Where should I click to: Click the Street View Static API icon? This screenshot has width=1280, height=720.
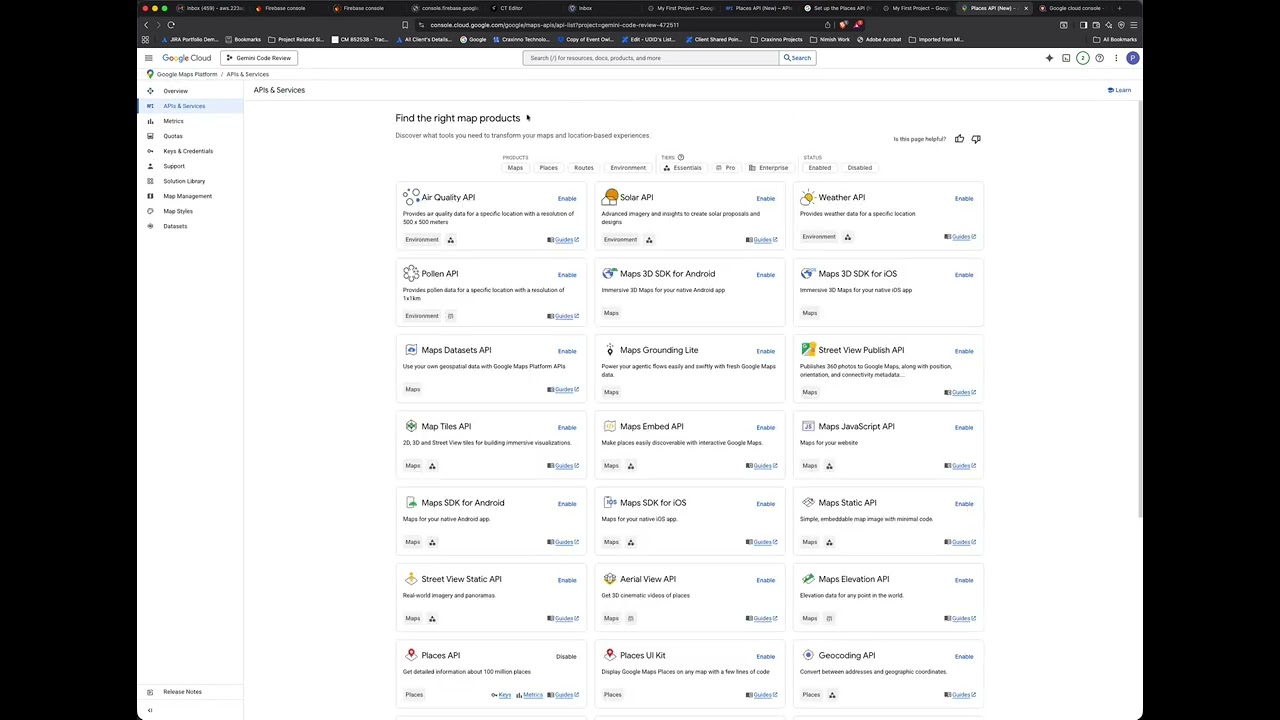click(x=411, y=579)
